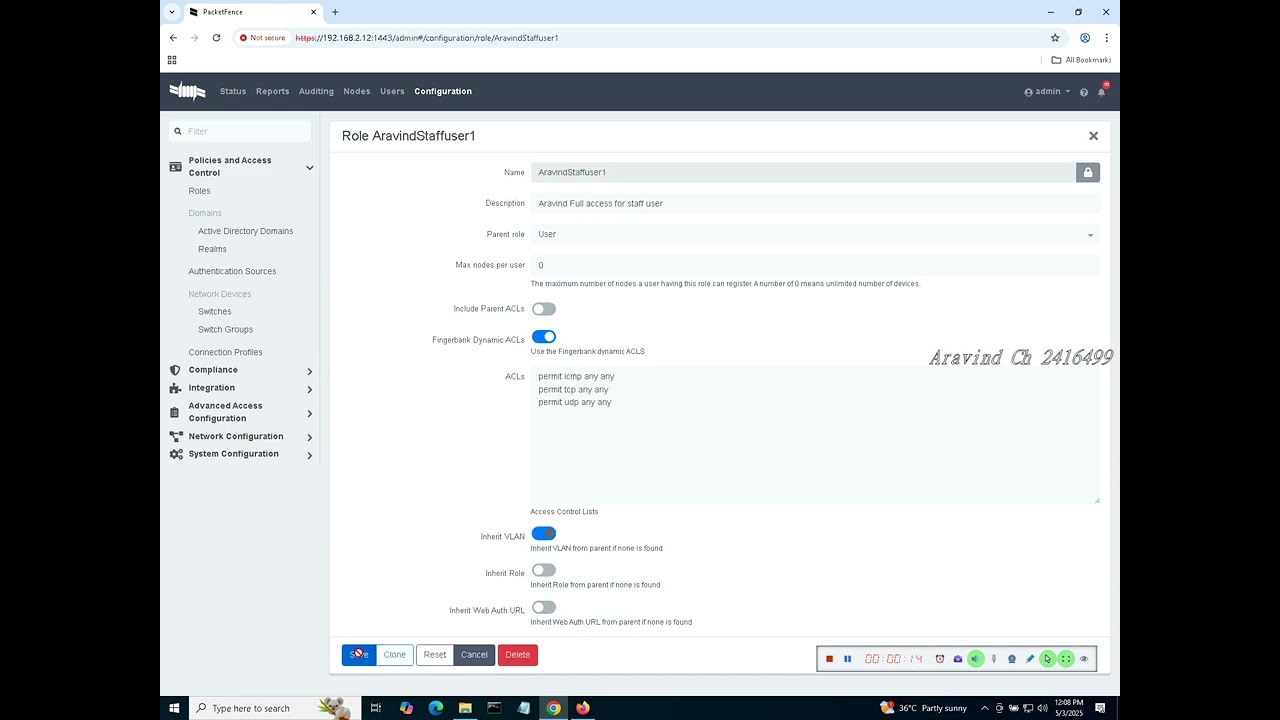Viewport: 1280px width, 720px height.
Task: Toggle system sound speaker in recorder bar
Action: pyautogui.click(x=975, y=659)
